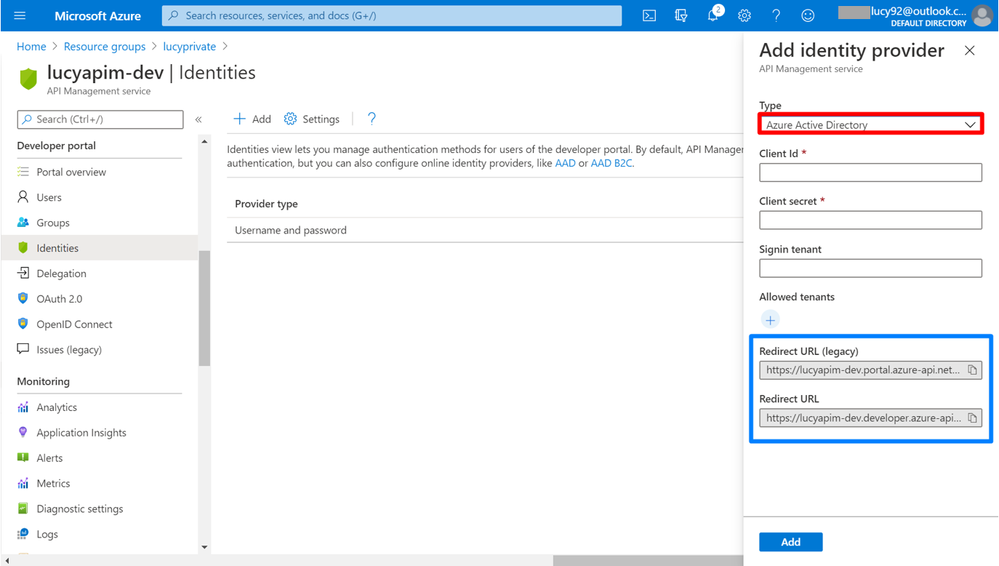Focus the sidebar Search (Ctrl+/) box
999x566 pixels.
[x=100, y=119]
